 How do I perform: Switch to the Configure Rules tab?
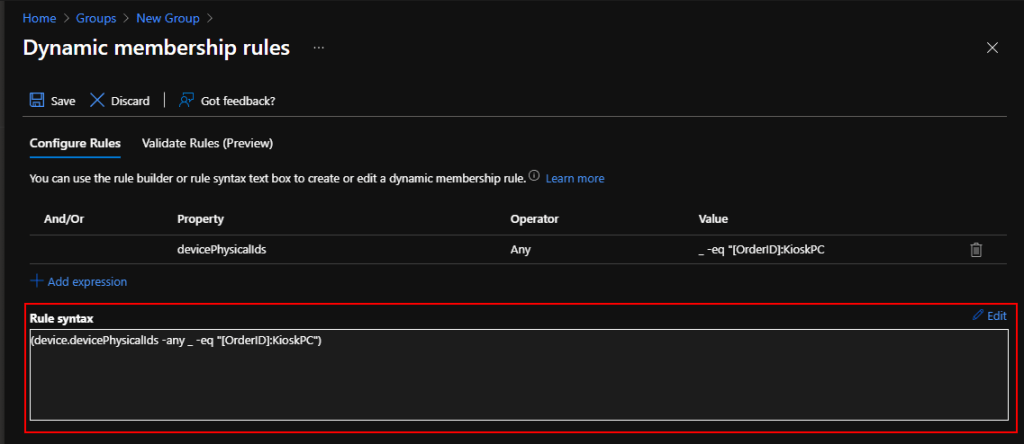[75, 143]
